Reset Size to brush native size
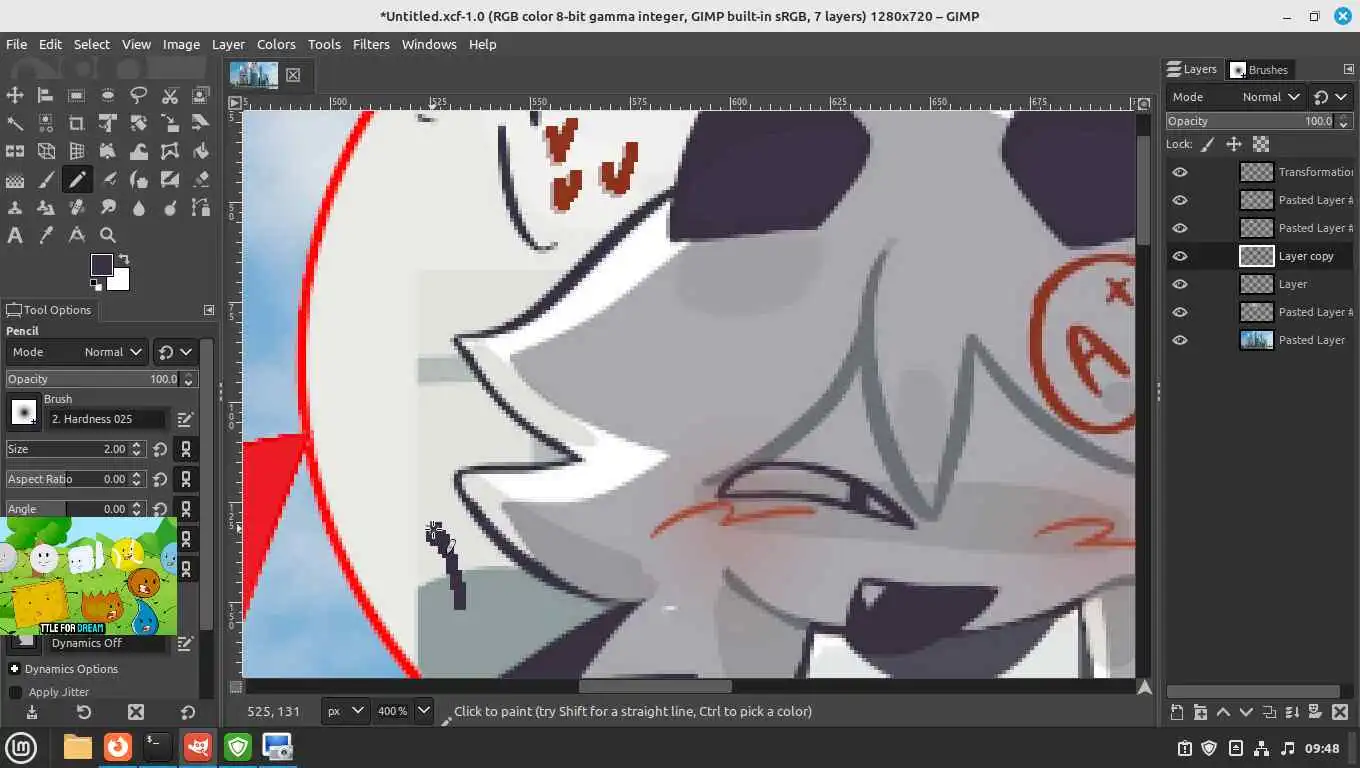Viewport: 1360px width, 768px height. pos(160,449)
